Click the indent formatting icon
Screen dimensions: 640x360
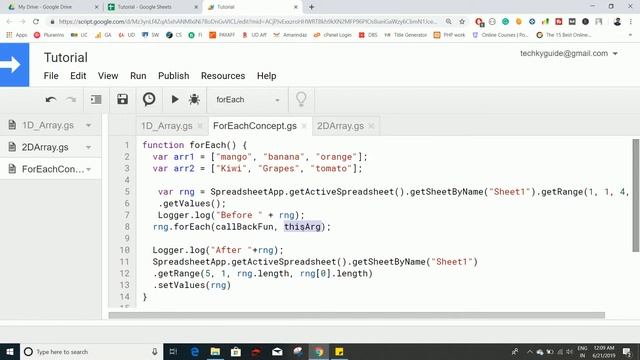pyautogui.click(x=96, y=100)
